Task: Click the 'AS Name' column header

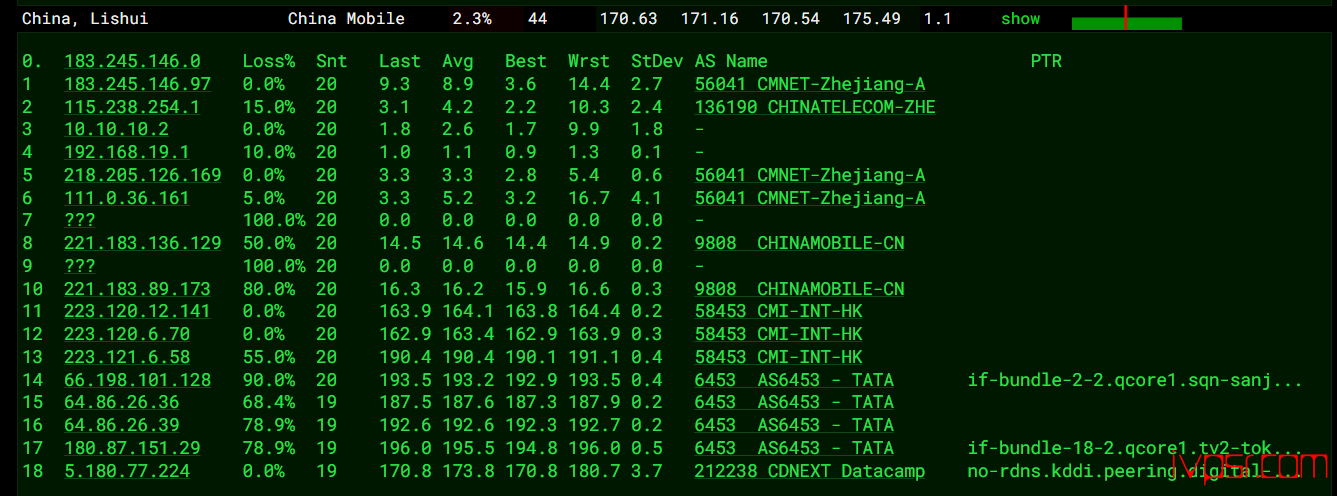Action: click(731, 61)
